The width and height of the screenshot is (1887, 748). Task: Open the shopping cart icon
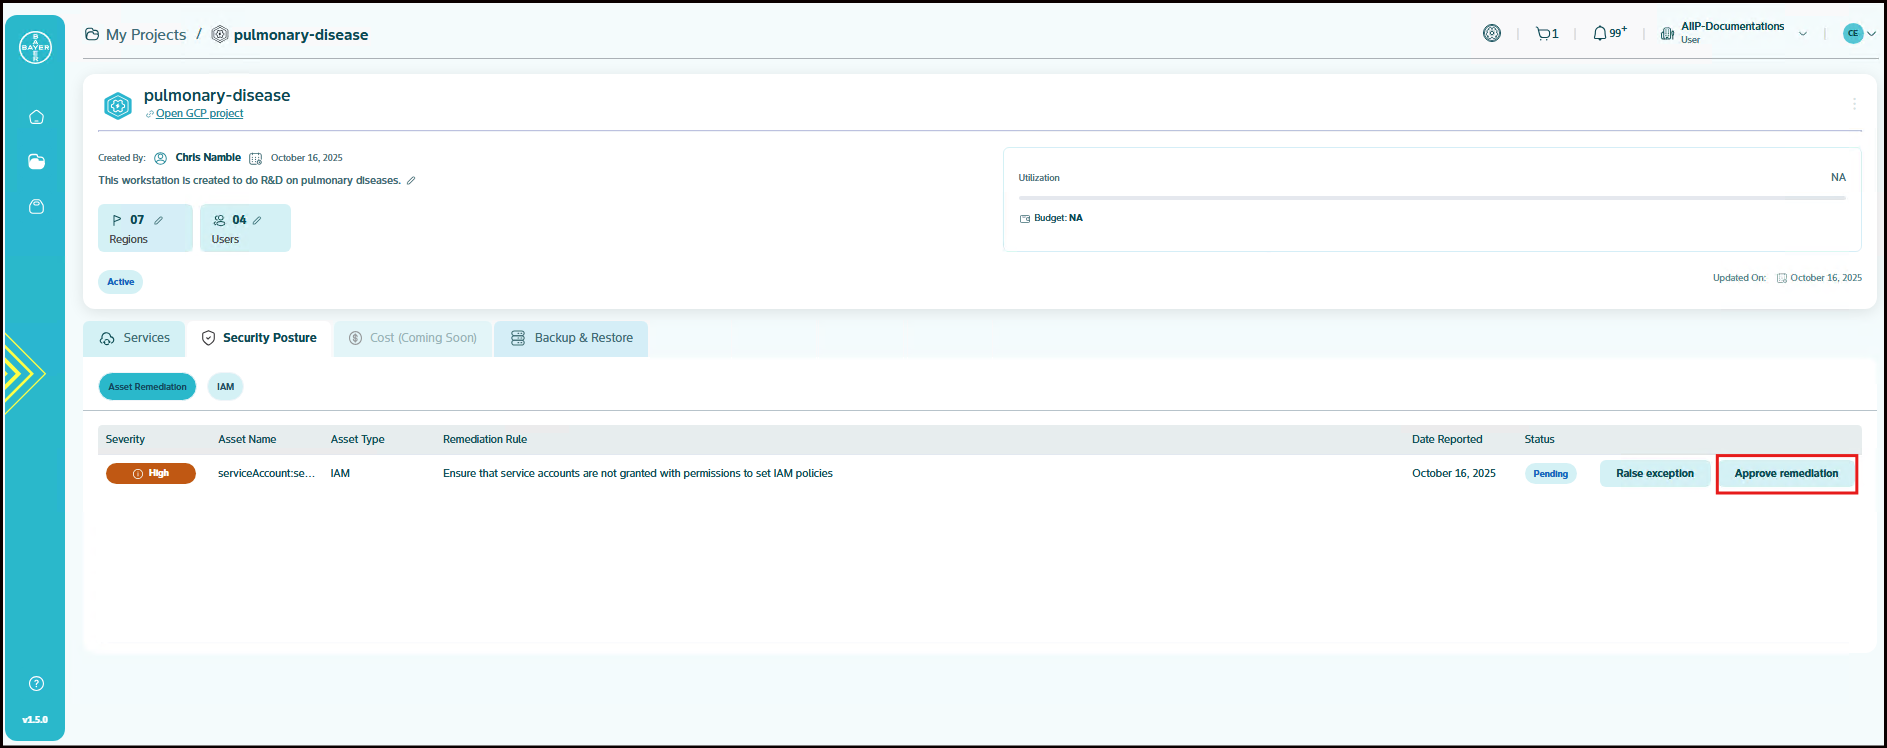[x=1546, y=34]
